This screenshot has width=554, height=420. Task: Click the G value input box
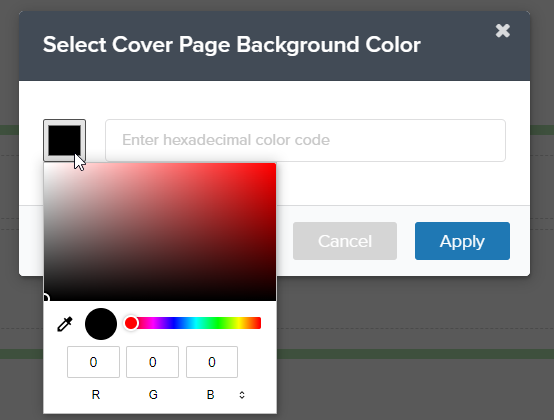(x=152, y=362)
